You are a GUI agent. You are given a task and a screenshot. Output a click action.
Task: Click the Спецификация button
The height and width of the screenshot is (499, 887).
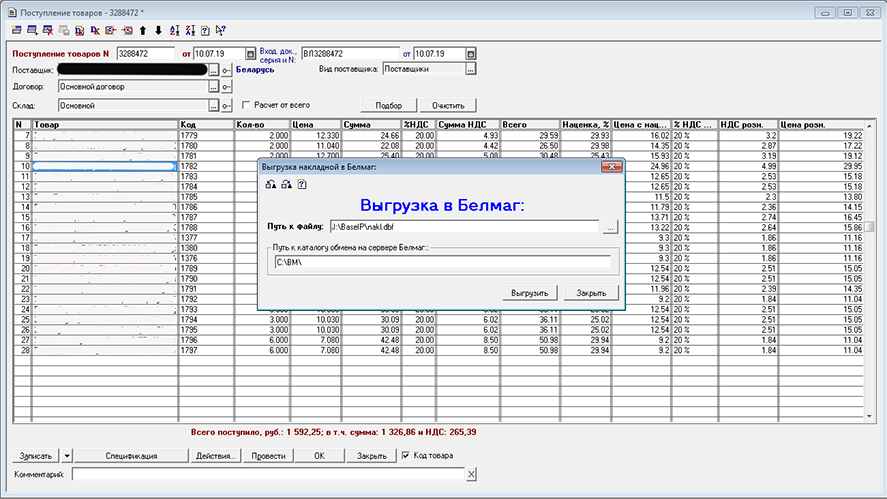coord(132,456)
